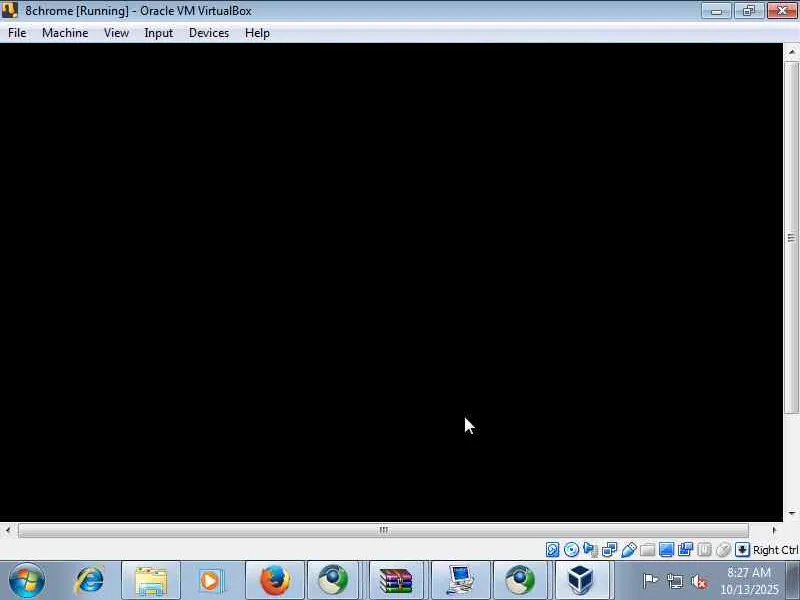The height and width of the screenshot is (600, 800).
Task: Open the Input menu
Action: click(158, 33)
